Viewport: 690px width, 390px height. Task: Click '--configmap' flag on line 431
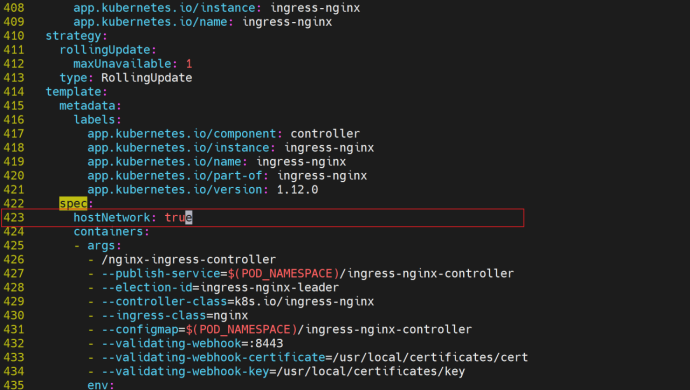pos(139,329)
